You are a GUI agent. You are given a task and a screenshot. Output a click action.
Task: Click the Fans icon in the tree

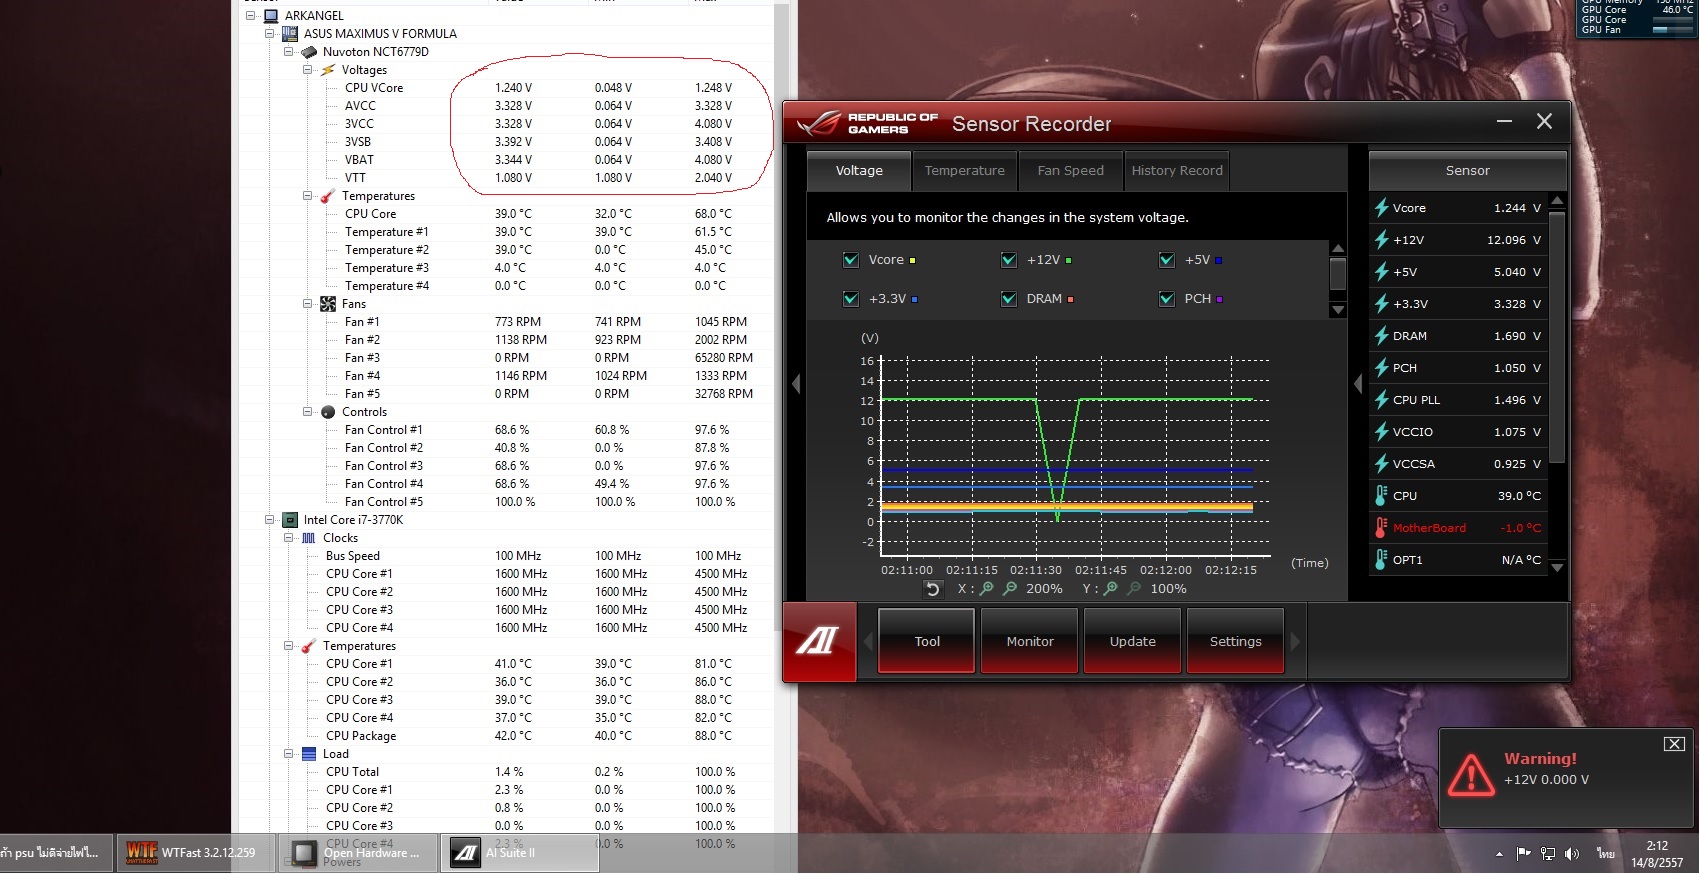[x=328, y=304]
